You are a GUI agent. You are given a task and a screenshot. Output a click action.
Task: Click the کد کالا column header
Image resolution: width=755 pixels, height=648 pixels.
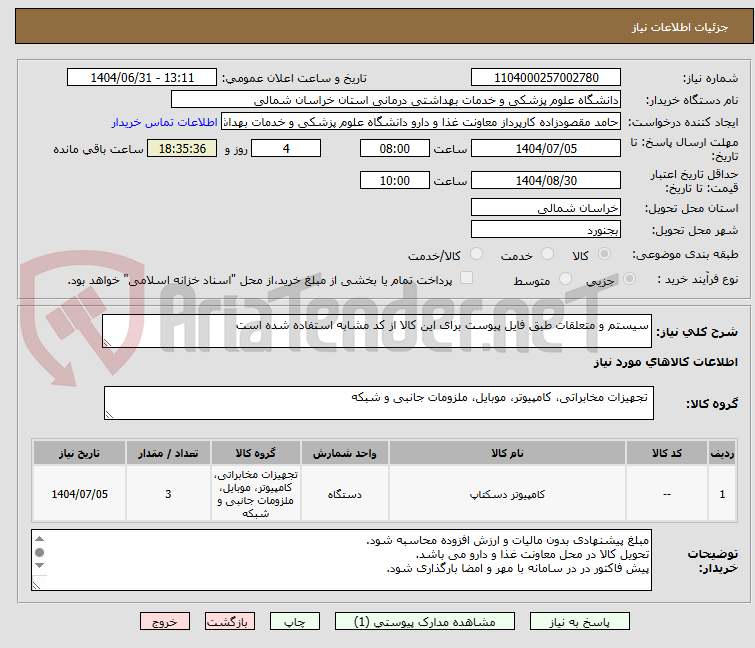tap(666, 453)
